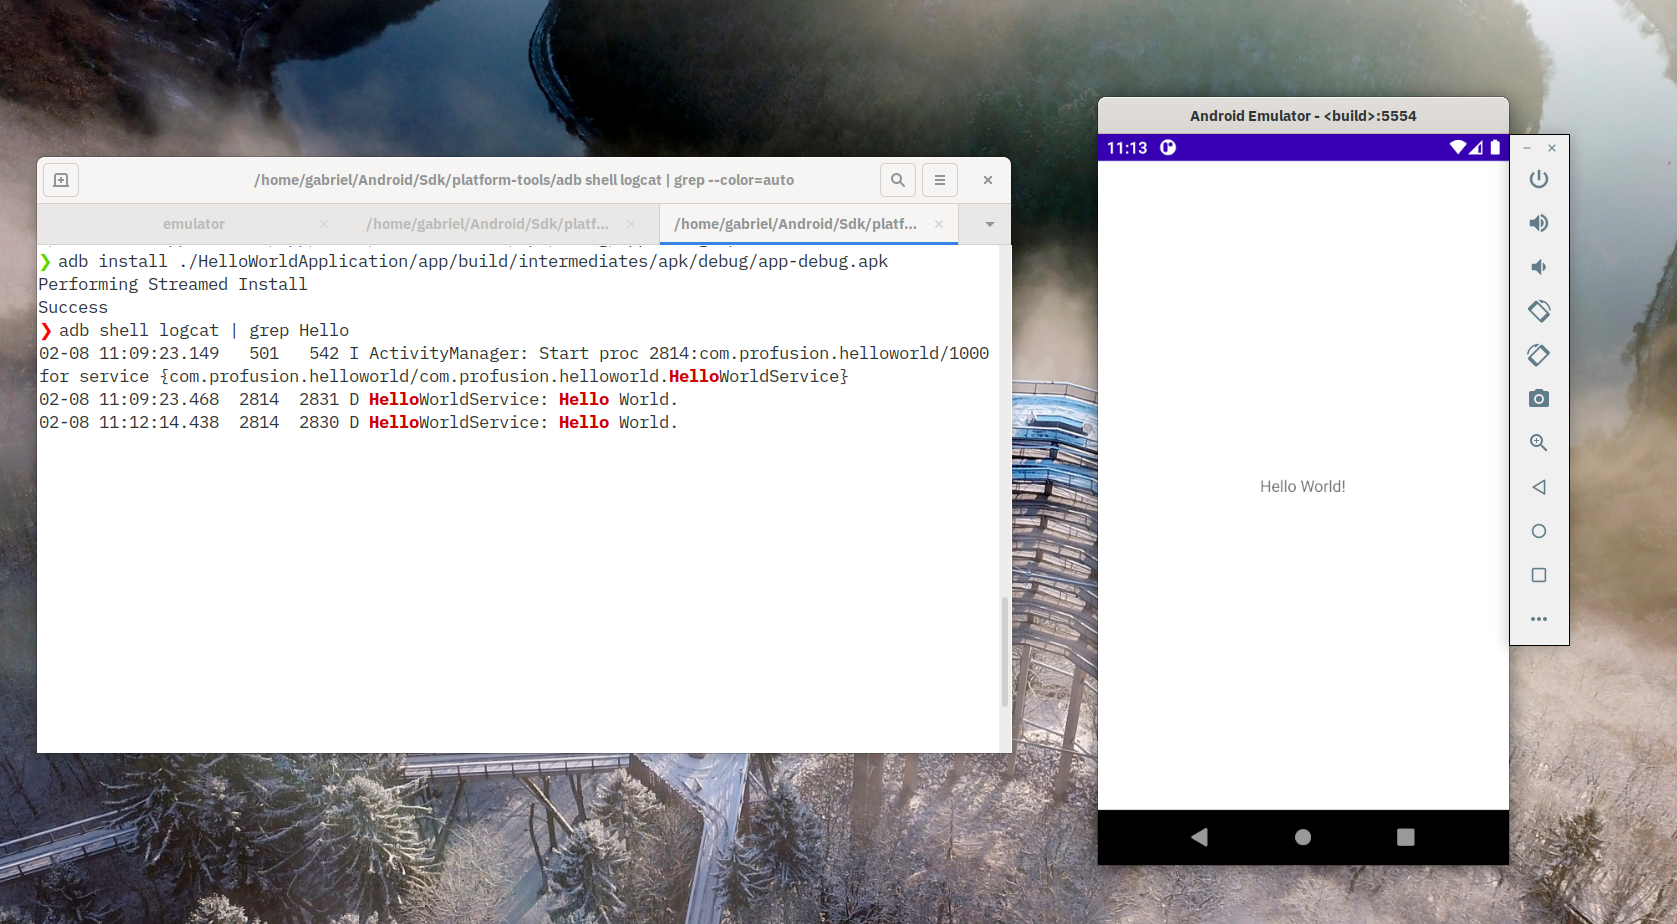
Task: Close the emulator via sidebar X
Action: tap(1552, 148)
